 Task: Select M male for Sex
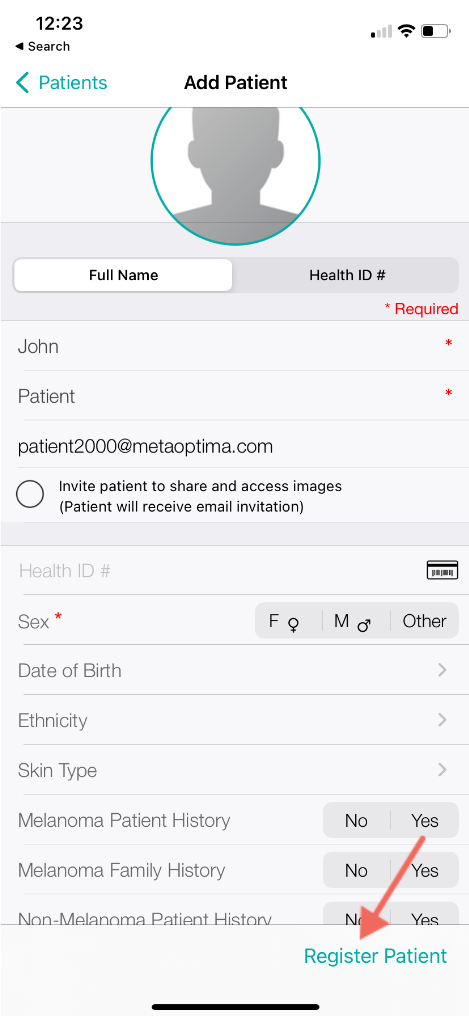[x=356, y=621]
